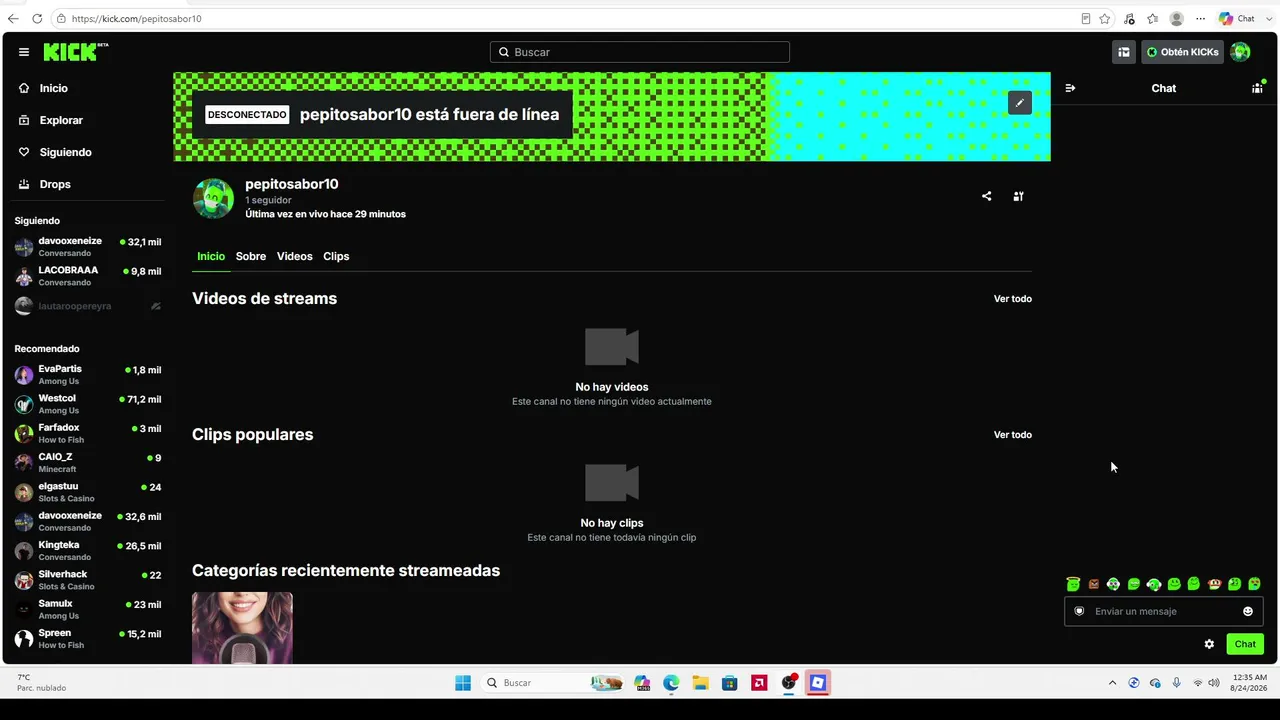Open the Kick shop box icon

[1124, 52]
